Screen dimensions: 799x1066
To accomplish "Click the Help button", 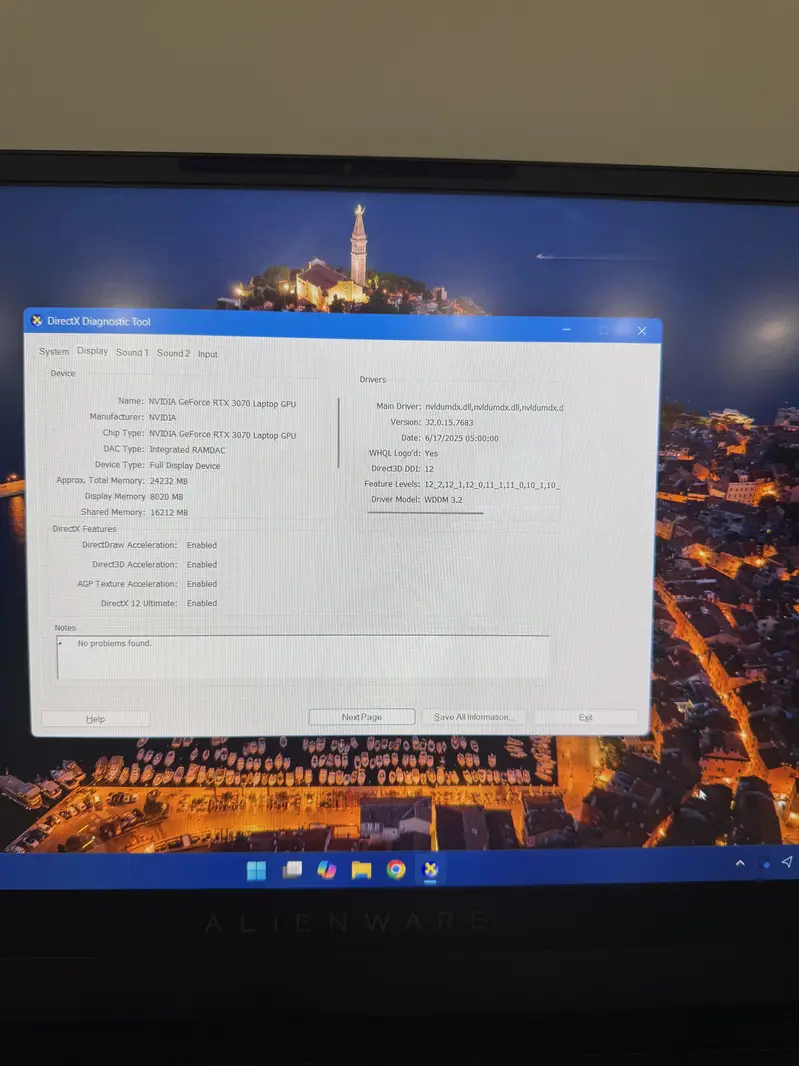I will coord(96,719).
